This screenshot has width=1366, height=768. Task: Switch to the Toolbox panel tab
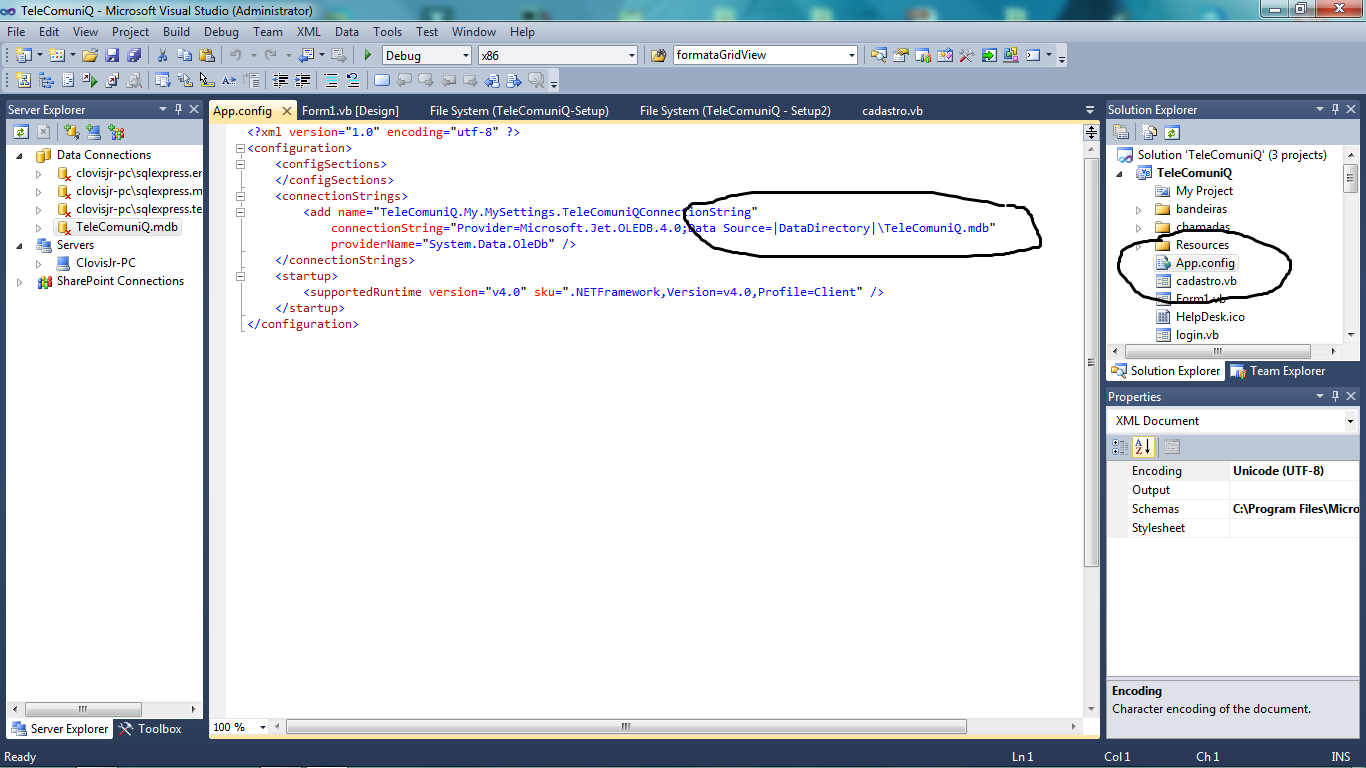pyautogui.click(x=150, y=729)
